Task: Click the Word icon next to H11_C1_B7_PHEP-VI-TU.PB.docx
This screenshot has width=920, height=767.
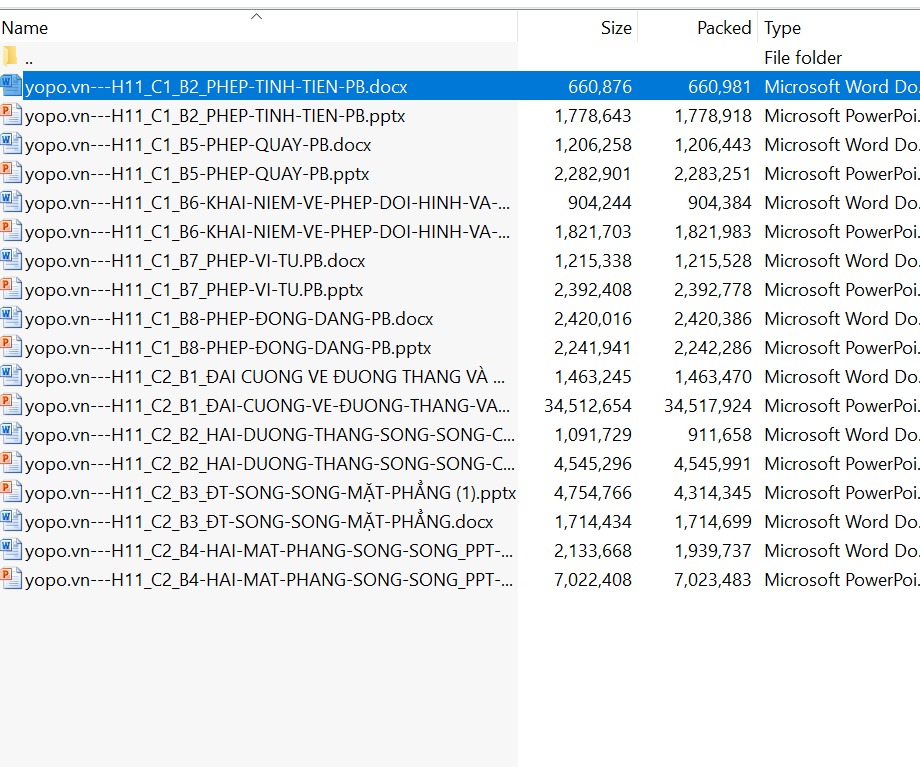Action: pos(11,260)
